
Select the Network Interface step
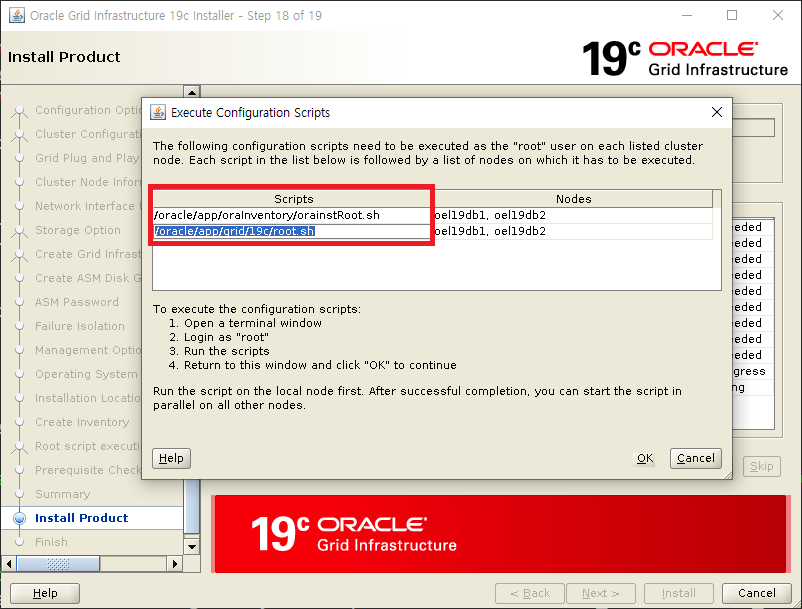click(x=87, y=206)
